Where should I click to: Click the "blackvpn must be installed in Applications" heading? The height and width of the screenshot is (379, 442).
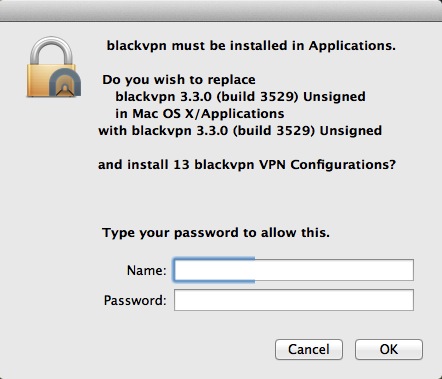tap(251, 46)
